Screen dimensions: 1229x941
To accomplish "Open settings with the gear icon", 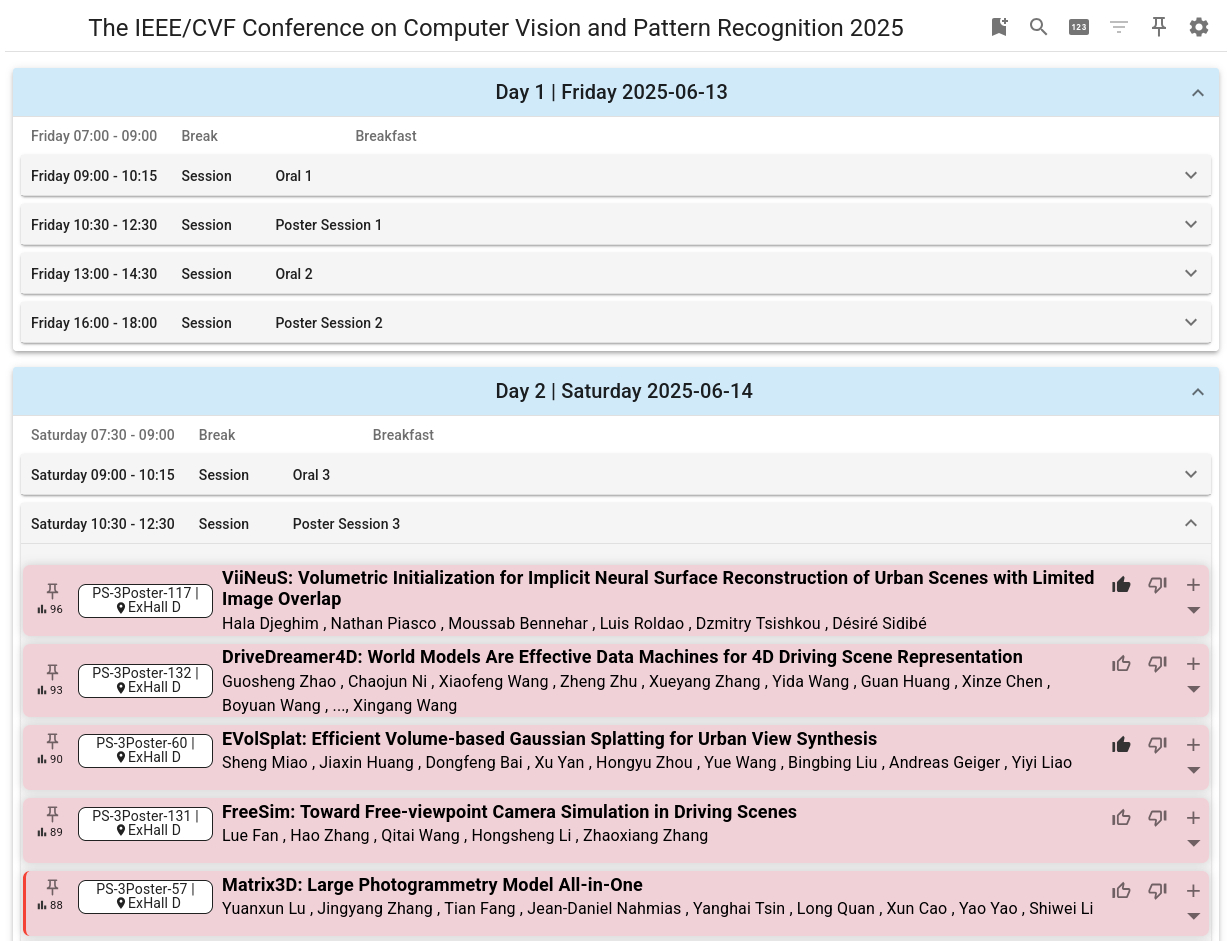I will [x=1199, y=27].
